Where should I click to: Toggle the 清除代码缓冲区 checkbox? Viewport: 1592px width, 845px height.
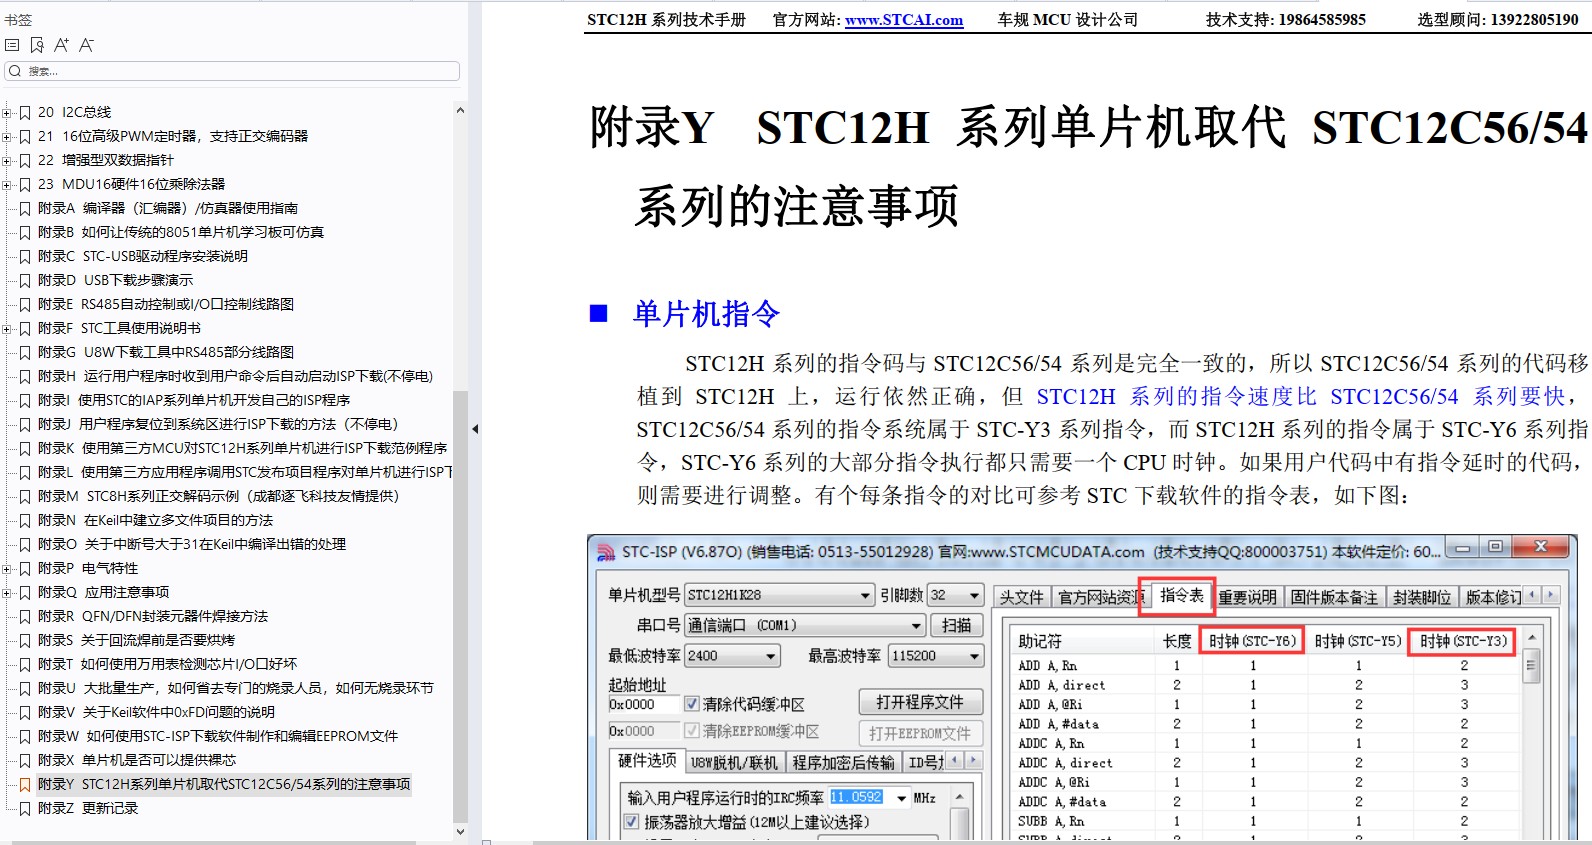point(692,704)
